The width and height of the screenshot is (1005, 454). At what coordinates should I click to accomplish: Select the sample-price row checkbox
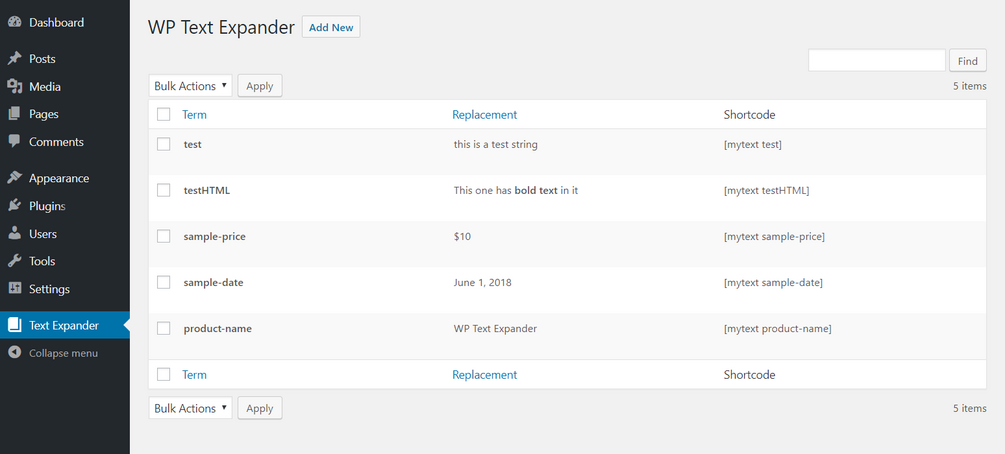[164, 236]
